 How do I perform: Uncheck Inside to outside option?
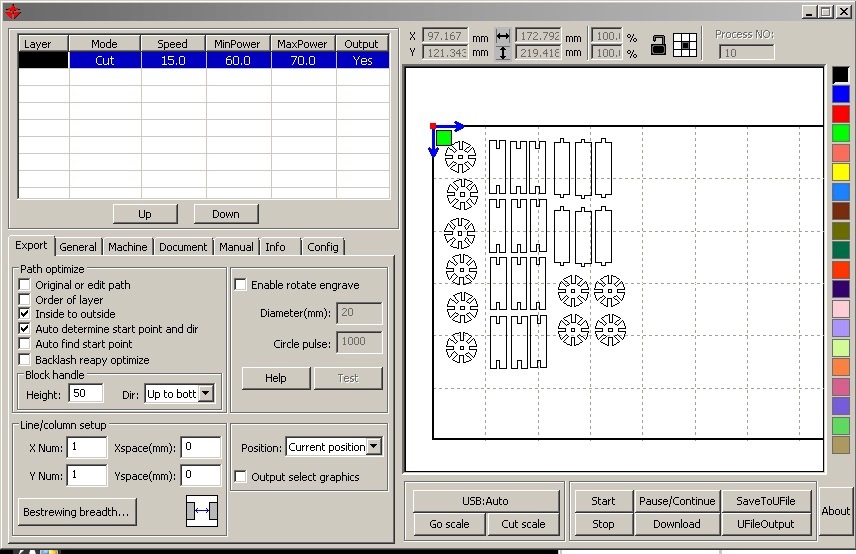pos(25,314)
